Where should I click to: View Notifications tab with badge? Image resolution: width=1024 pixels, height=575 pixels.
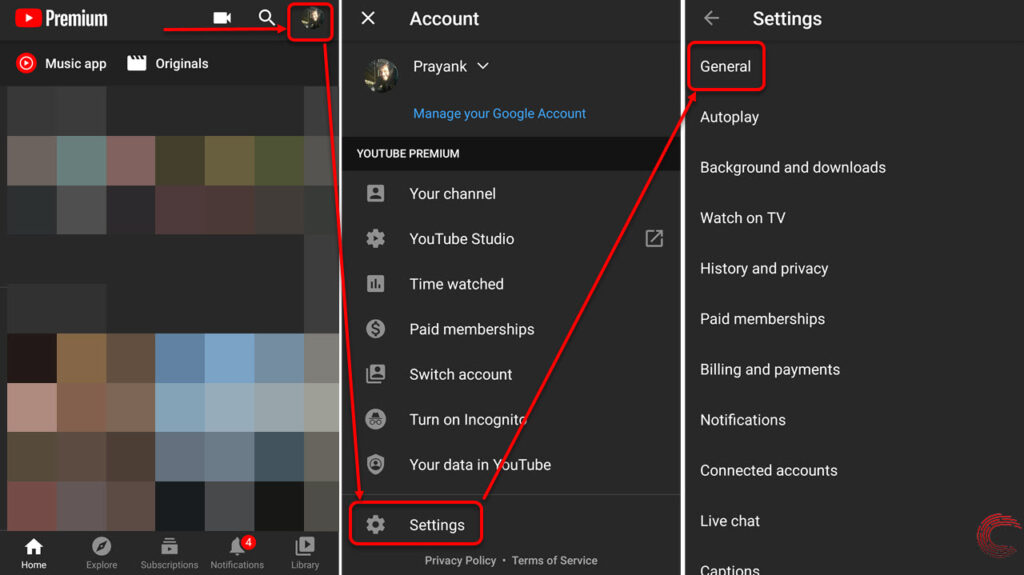pos(237,552)
